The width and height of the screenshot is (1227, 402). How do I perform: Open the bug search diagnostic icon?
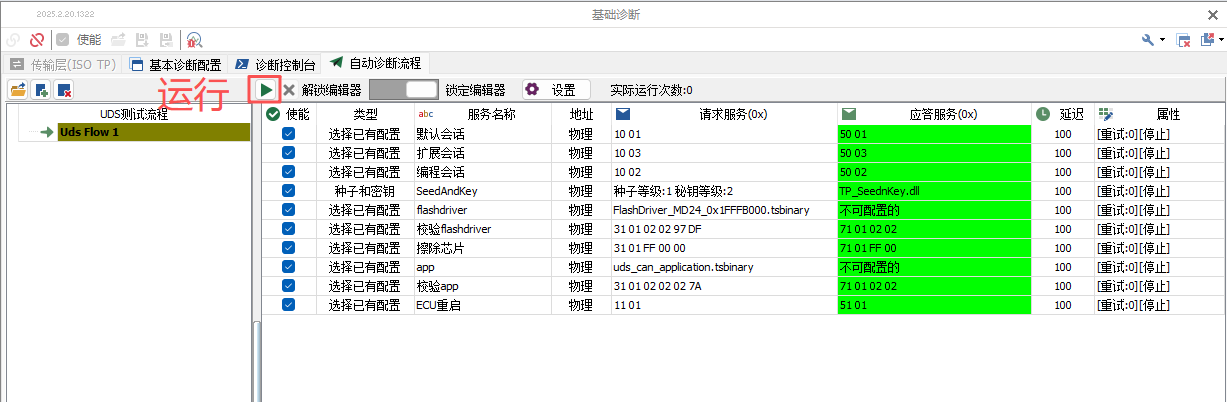click(194, 40)
